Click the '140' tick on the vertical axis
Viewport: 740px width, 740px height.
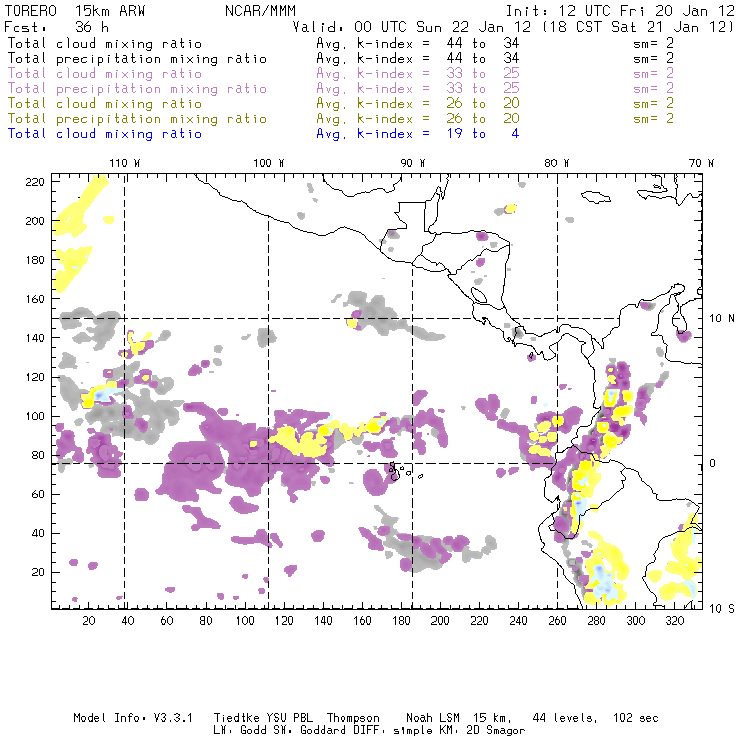click(x=35, y=338)
